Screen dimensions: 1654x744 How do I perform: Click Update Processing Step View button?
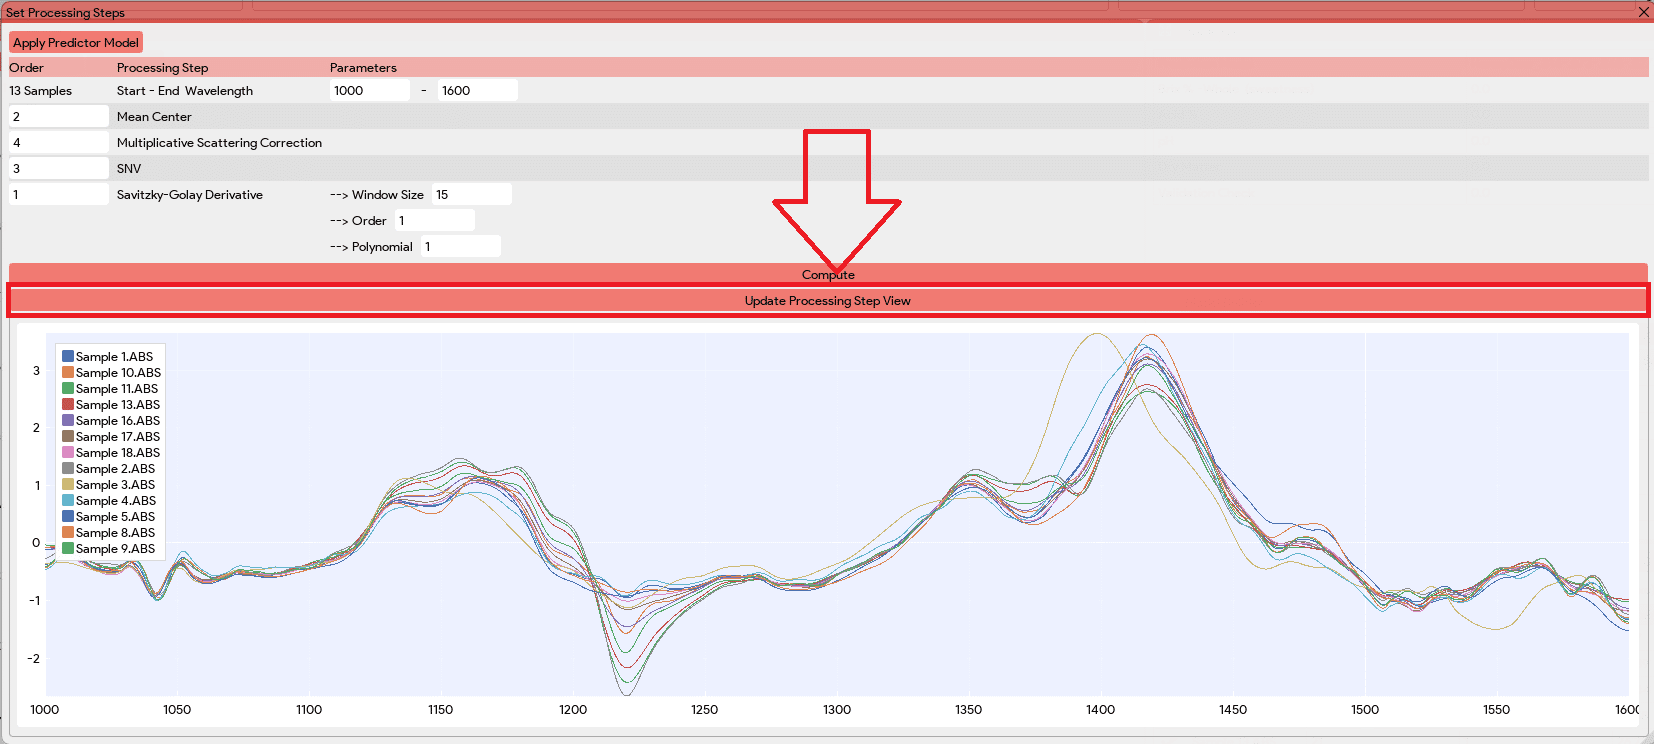click(827, 301)
